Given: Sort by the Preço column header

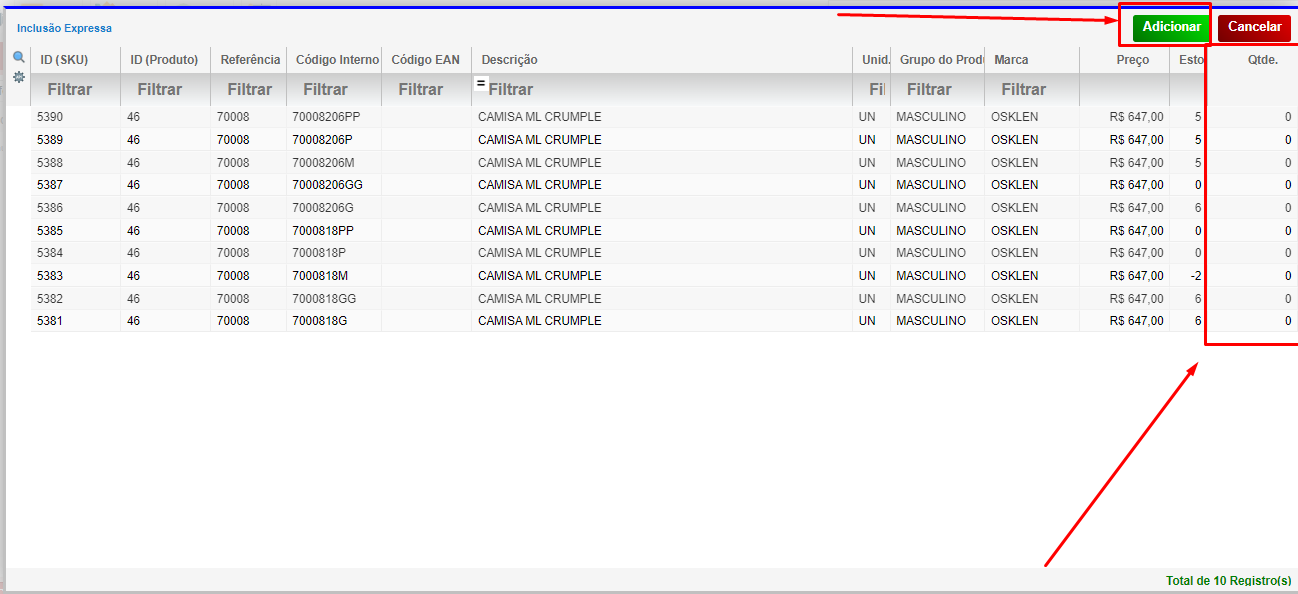Looking at the screenshot, I should [x=1132, y=60].
